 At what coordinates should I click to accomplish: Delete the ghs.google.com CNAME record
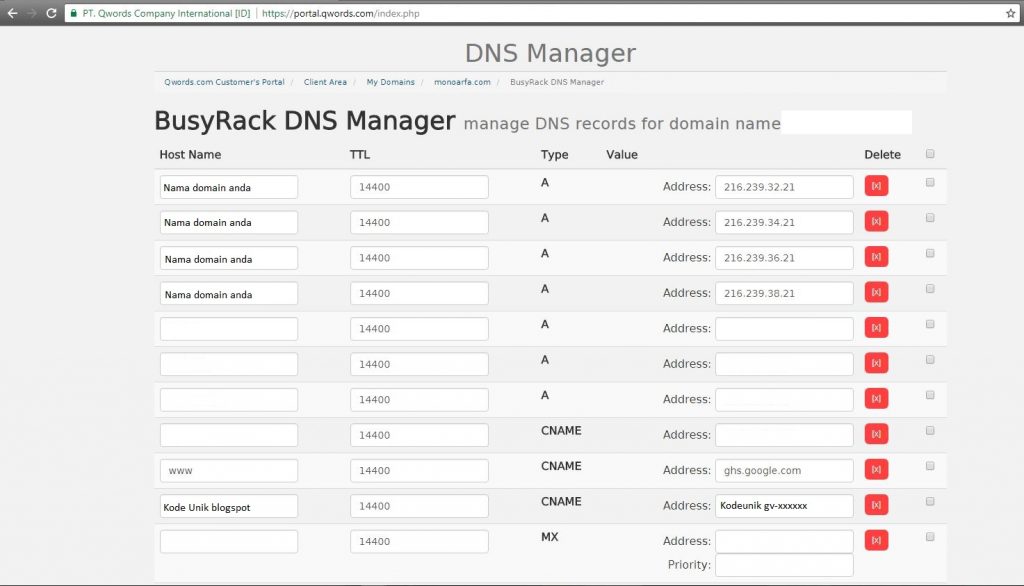(x=876, y=470)
